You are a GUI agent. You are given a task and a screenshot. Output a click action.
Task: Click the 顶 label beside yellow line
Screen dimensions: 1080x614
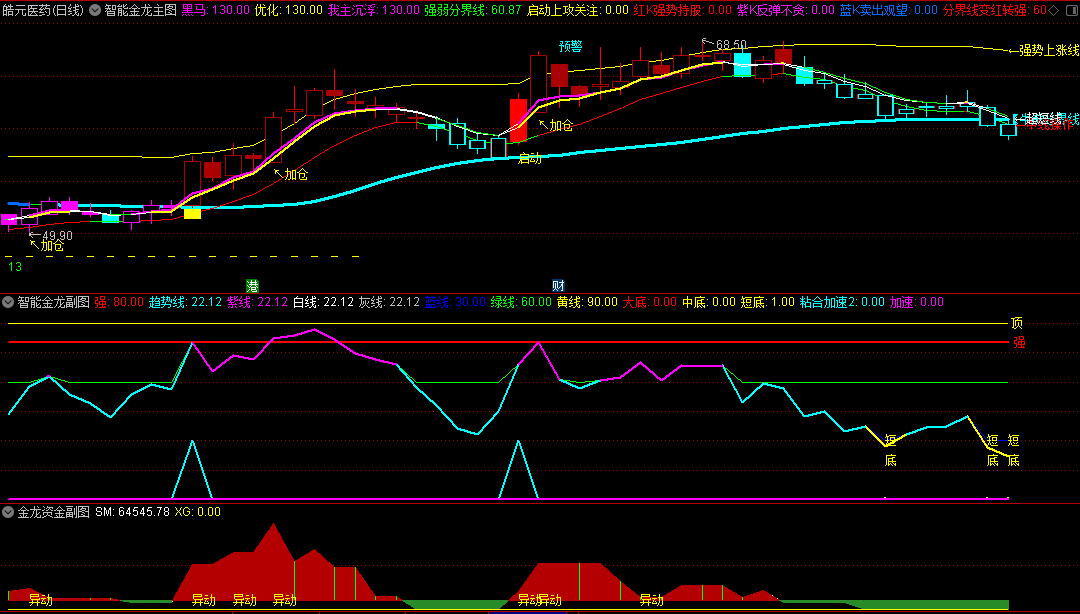point(1017,323)
